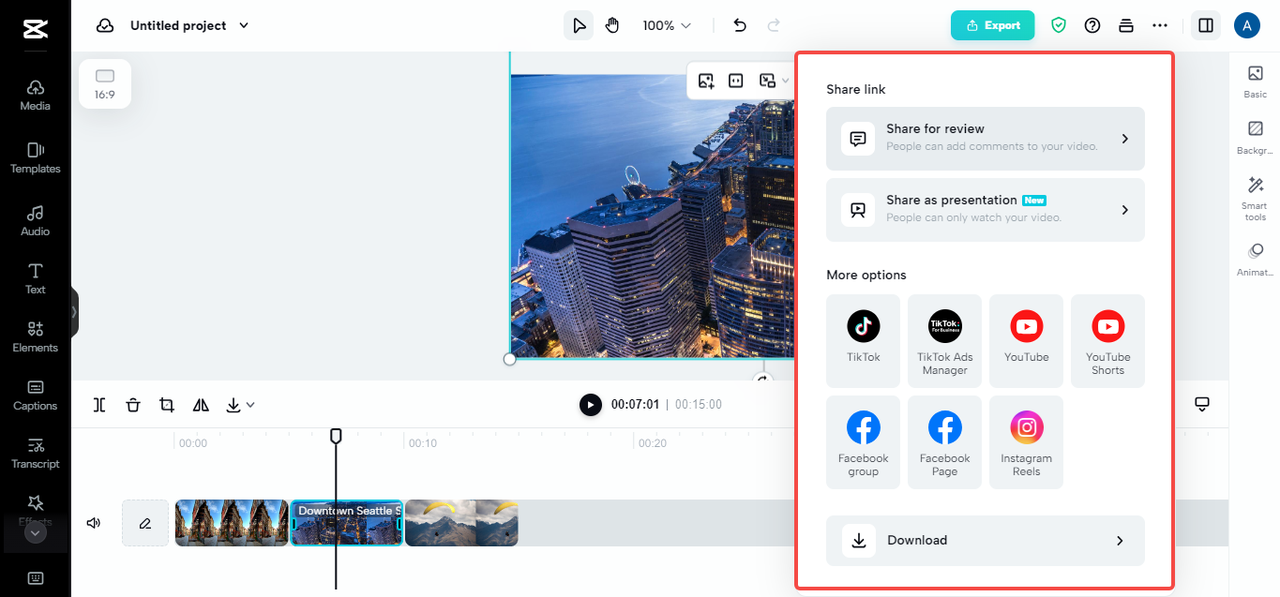Open the Download option
Screen dimensions: 1280x597
point(985,540)
